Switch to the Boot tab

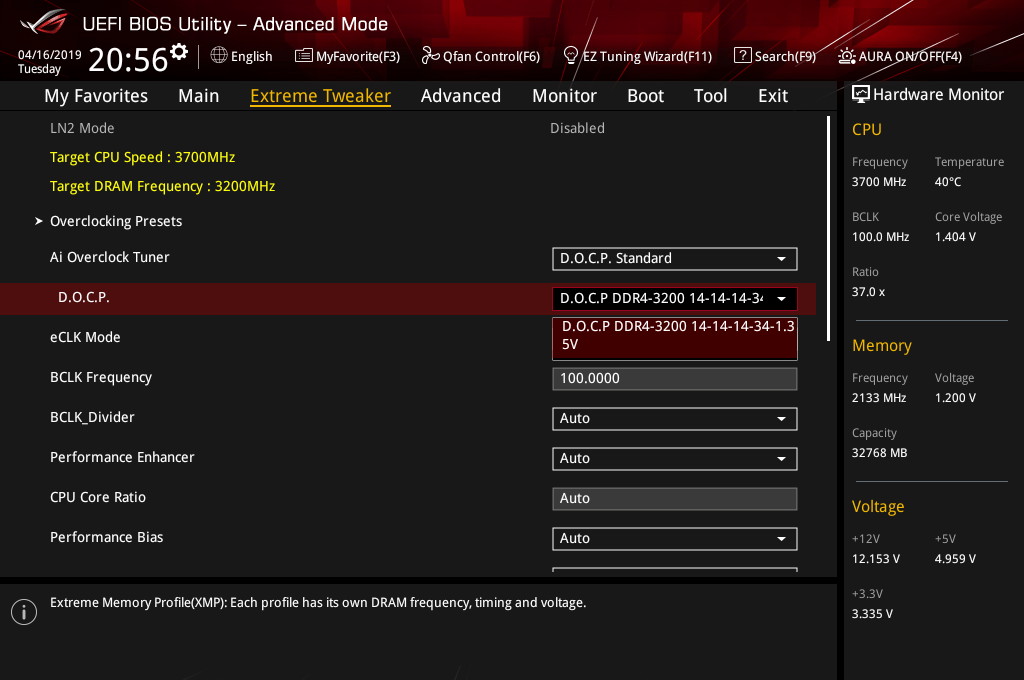[x=645, y=96]
